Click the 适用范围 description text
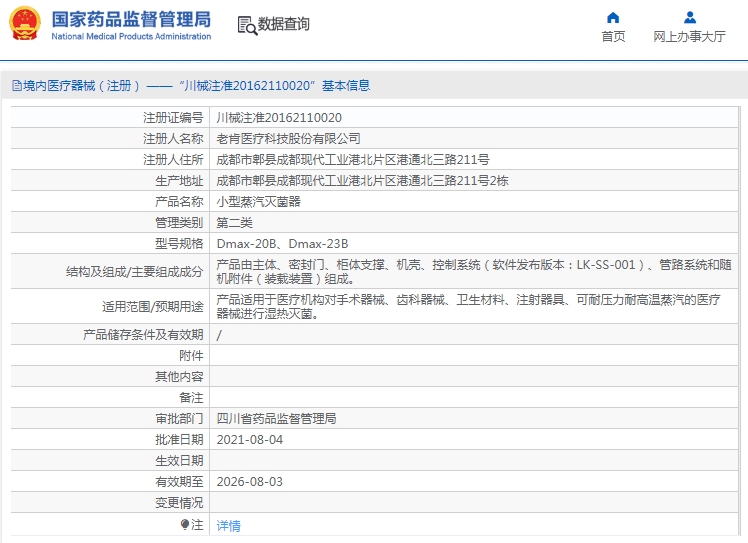This screenshot has height=543, width=748. pos(468,306)
